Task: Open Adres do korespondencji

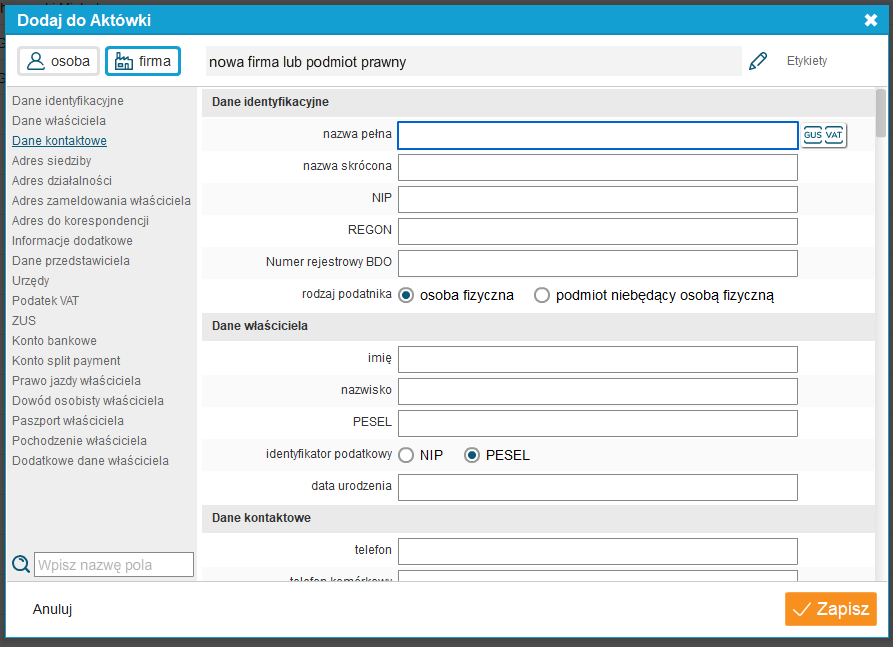Action: pos(80,220)
